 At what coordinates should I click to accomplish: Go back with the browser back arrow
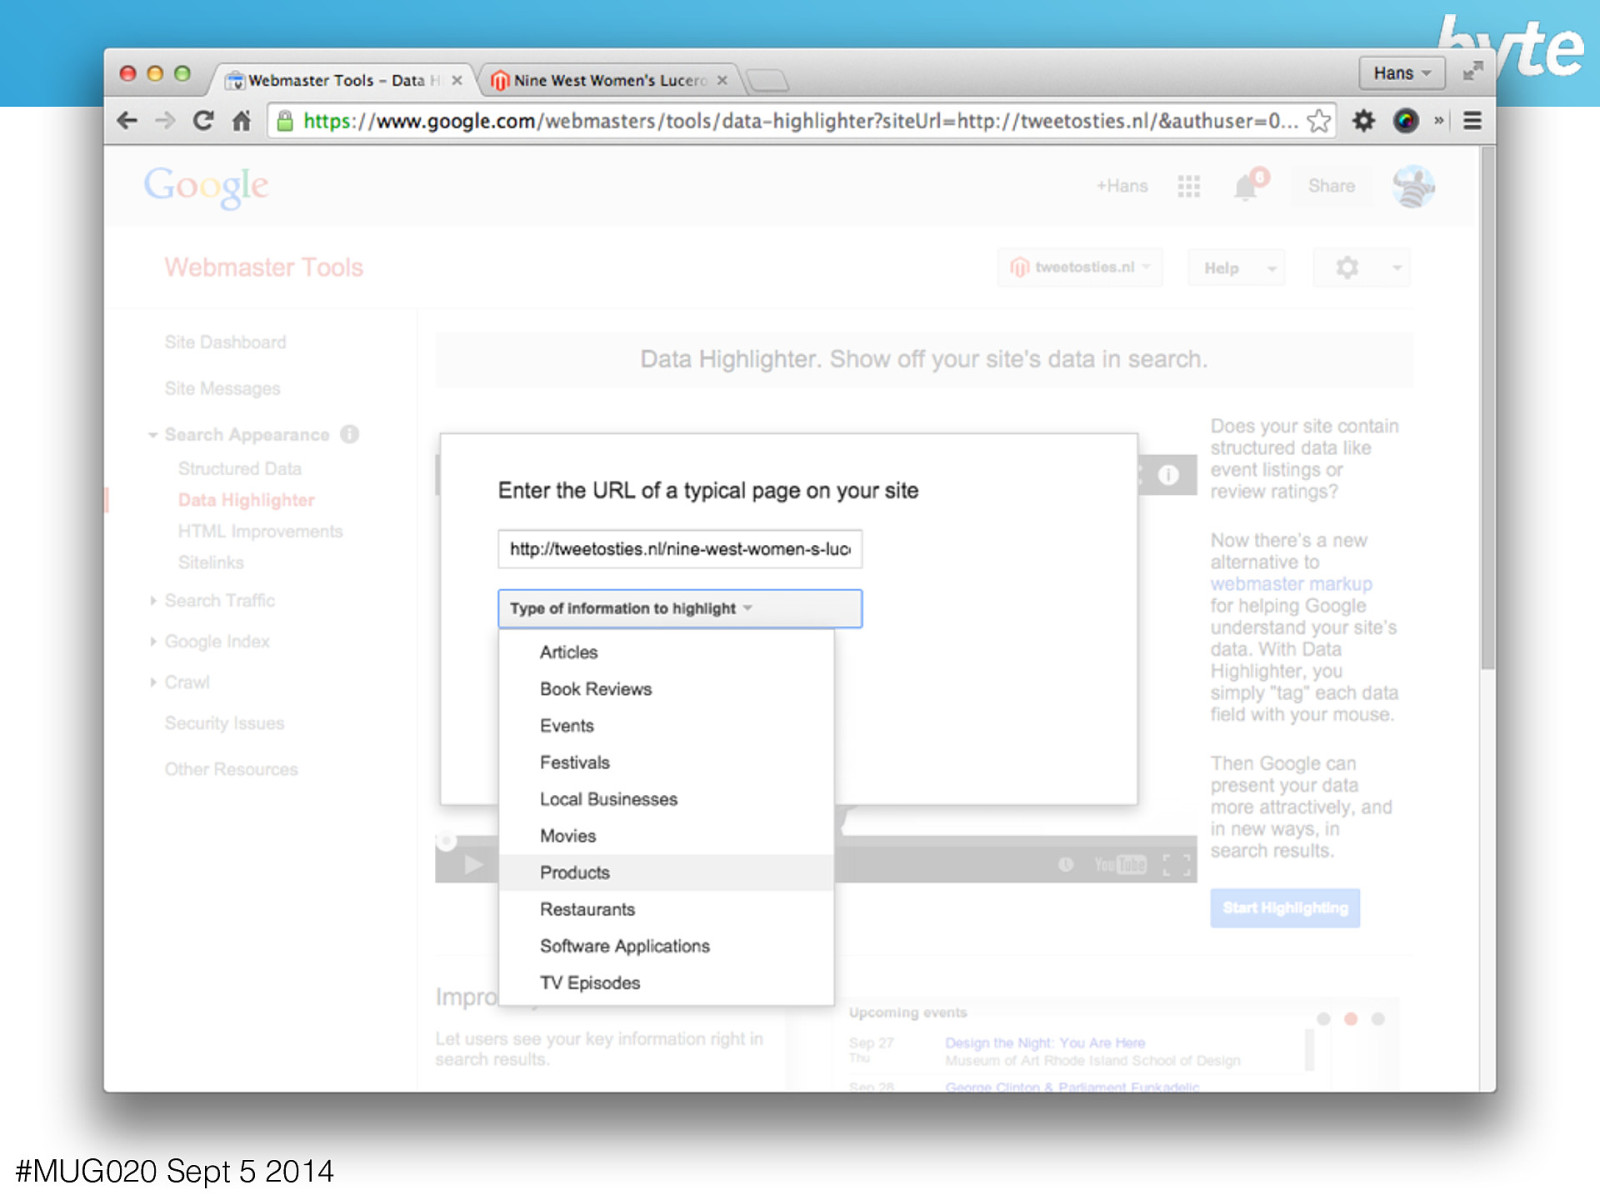coord(127,121)
